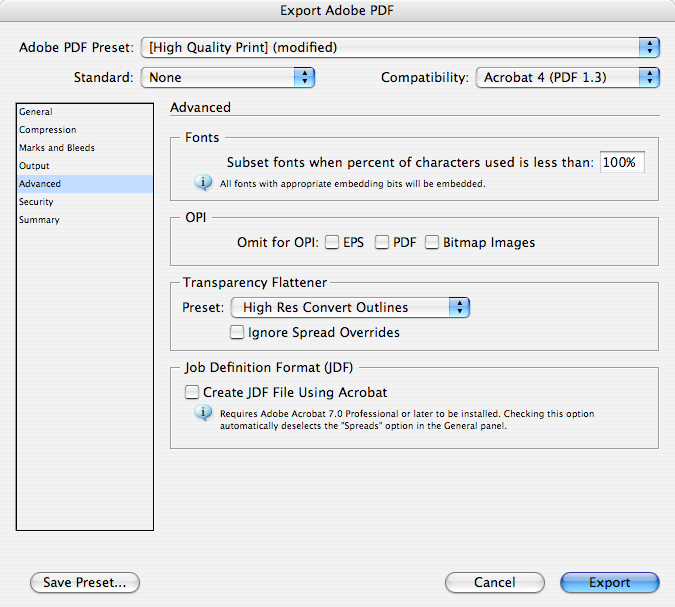Select General in the panel list
This screenshot has height=607, width=675.
click(84, 112)
